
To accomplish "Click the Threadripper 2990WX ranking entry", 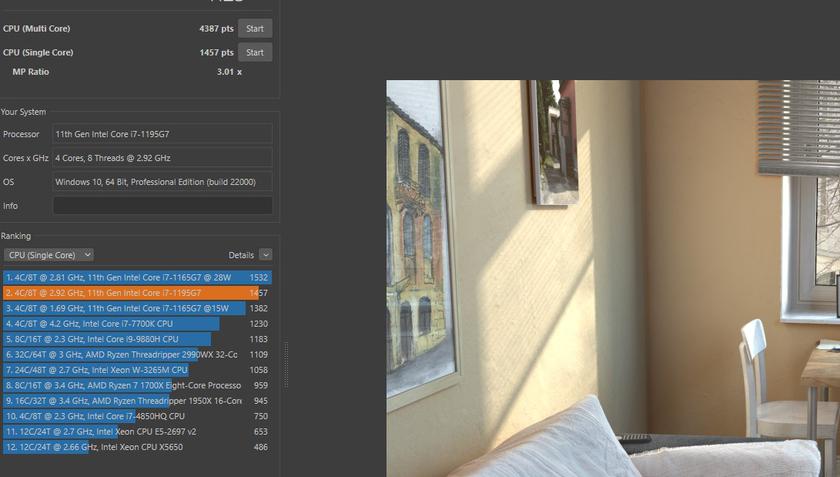I will point(136,355).
